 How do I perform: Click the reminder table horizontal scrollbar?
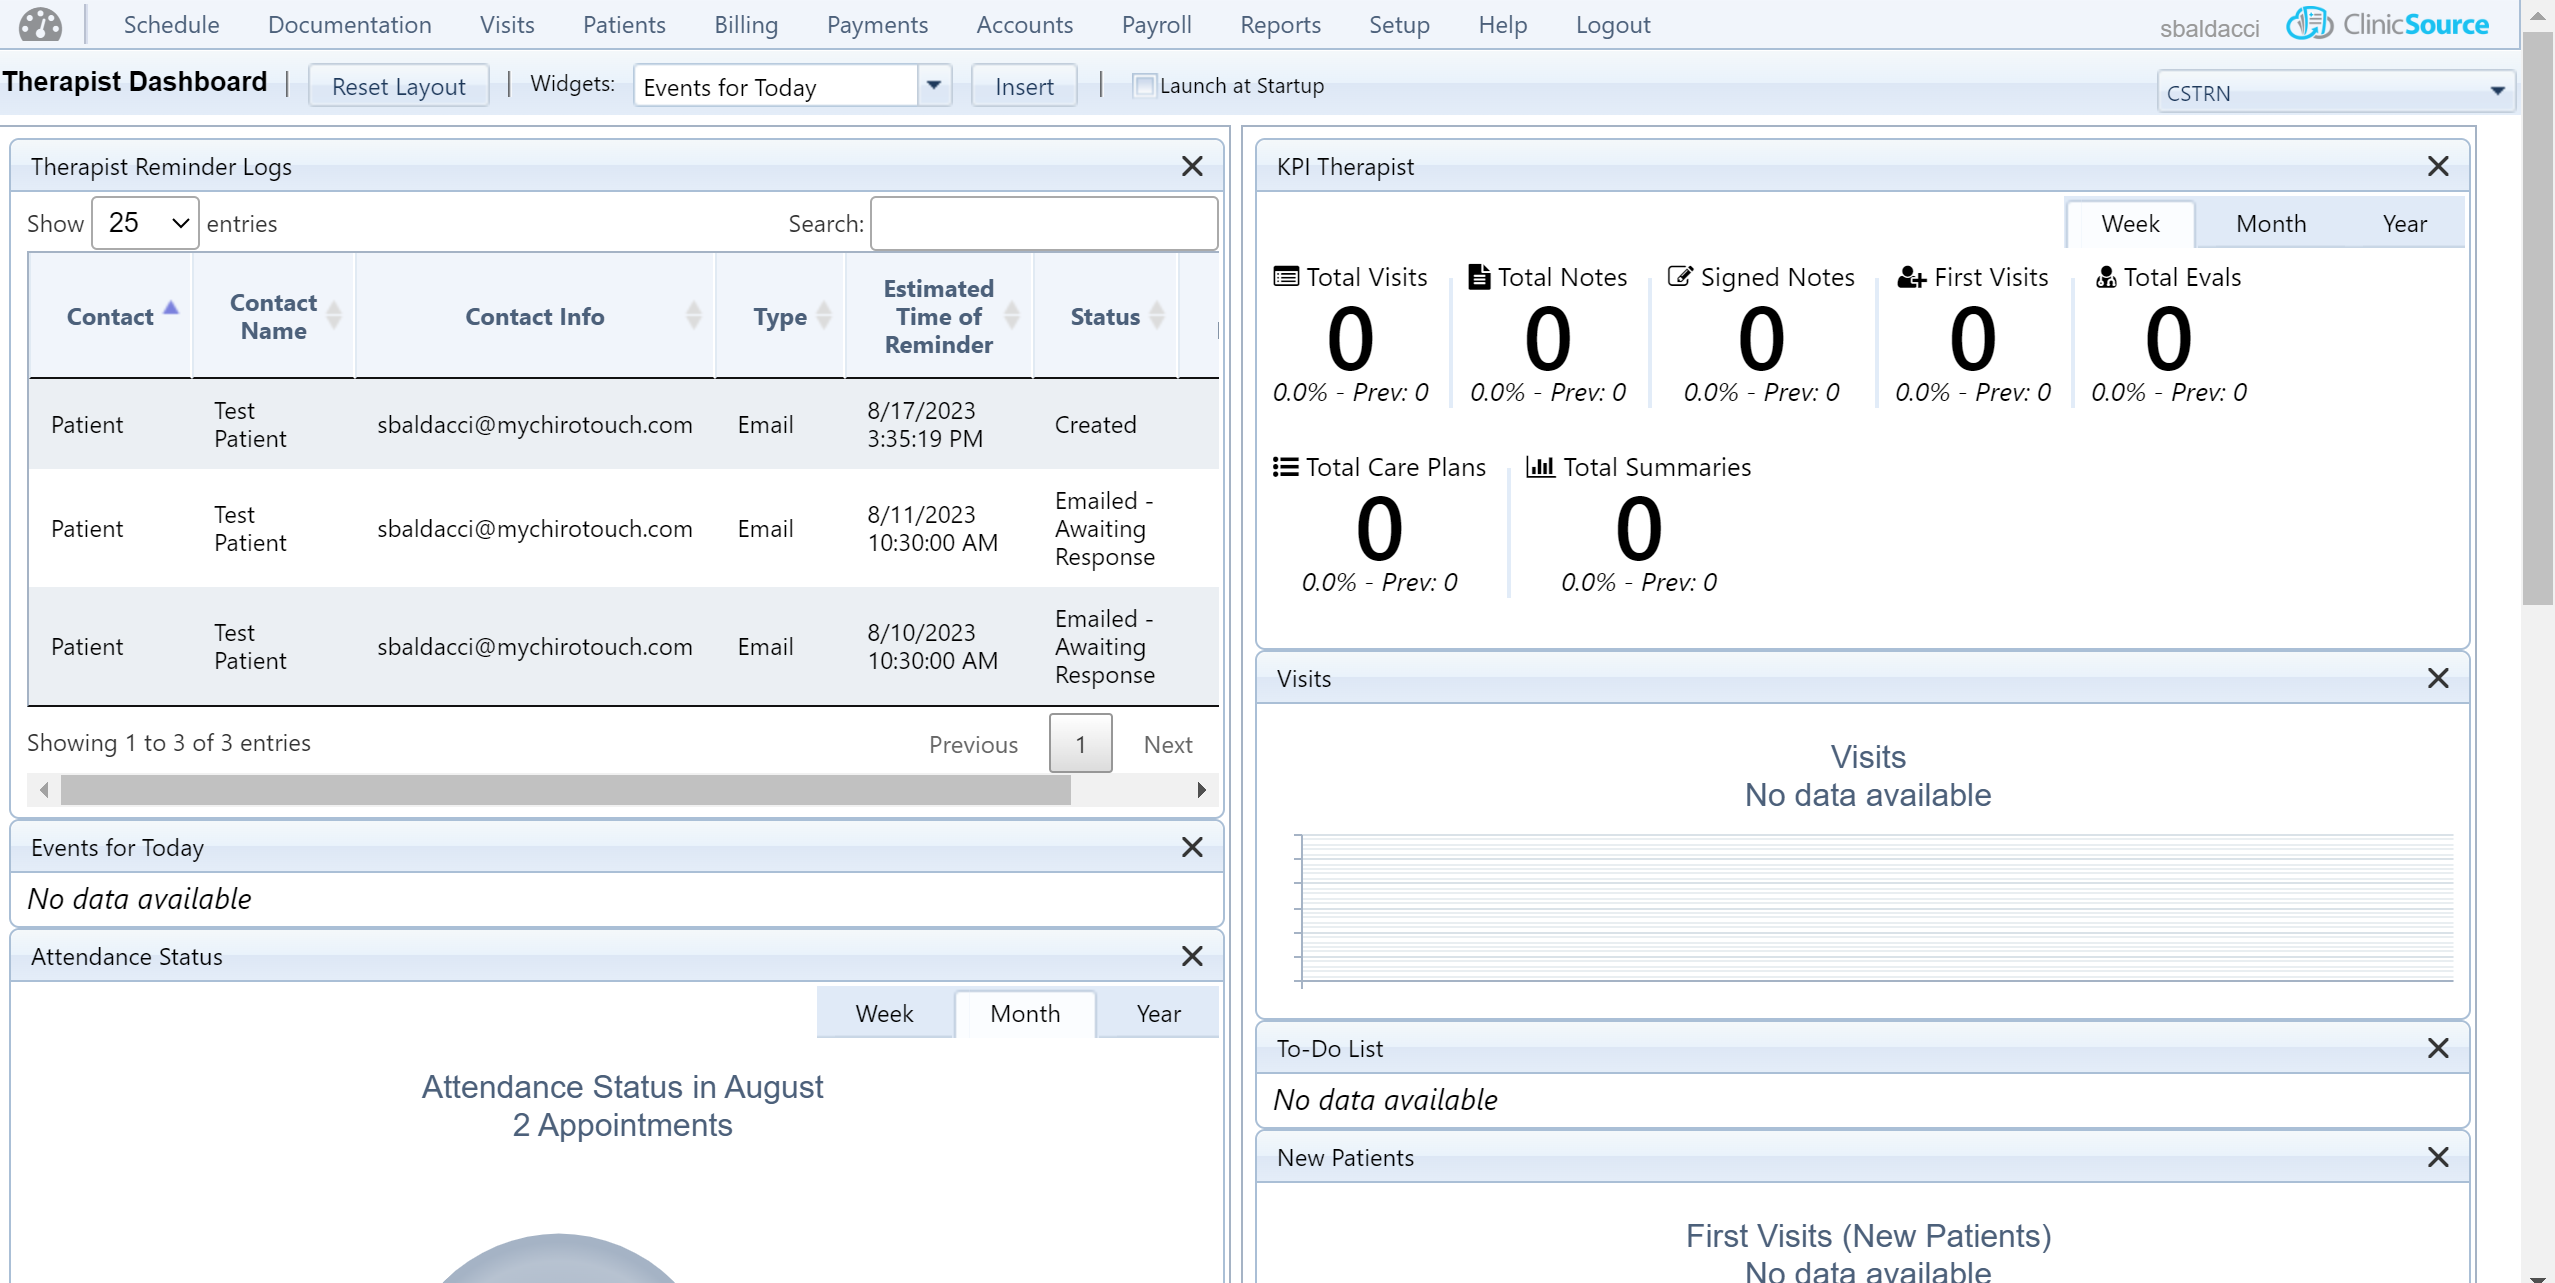[x=565, y=790]
